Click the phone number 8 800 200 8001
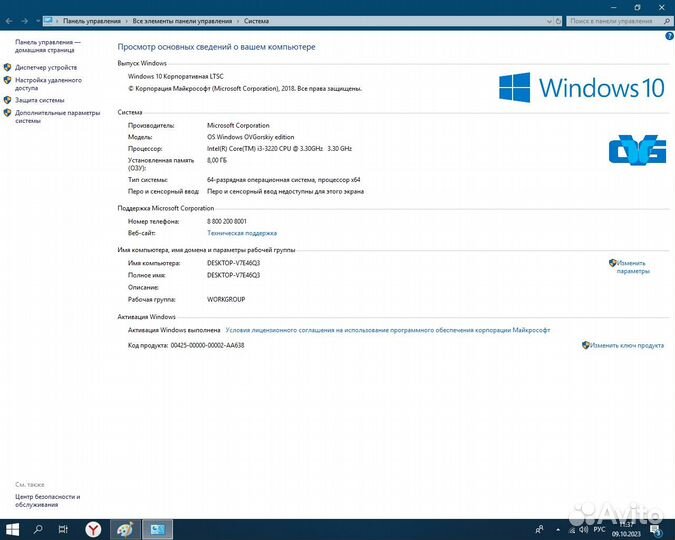This screenshot has width=675, height=540. pyautogui.click(x=227, y=221)
